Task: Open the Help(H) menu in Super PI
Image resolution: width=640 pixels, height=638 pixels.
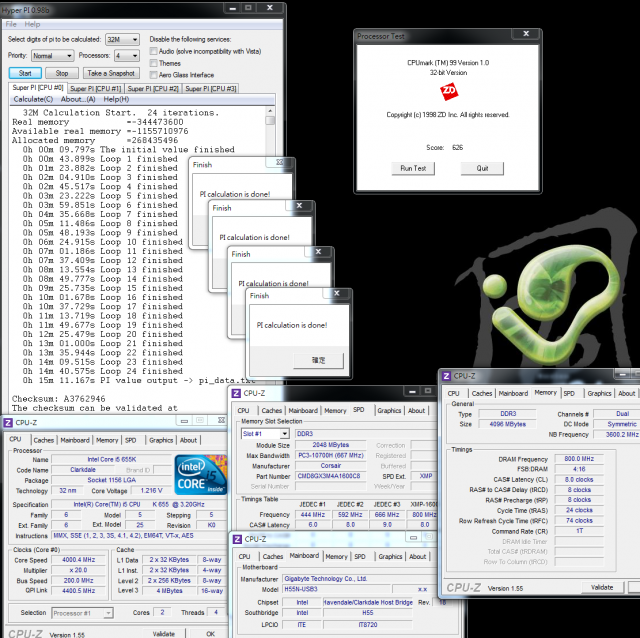Action: 116,99
